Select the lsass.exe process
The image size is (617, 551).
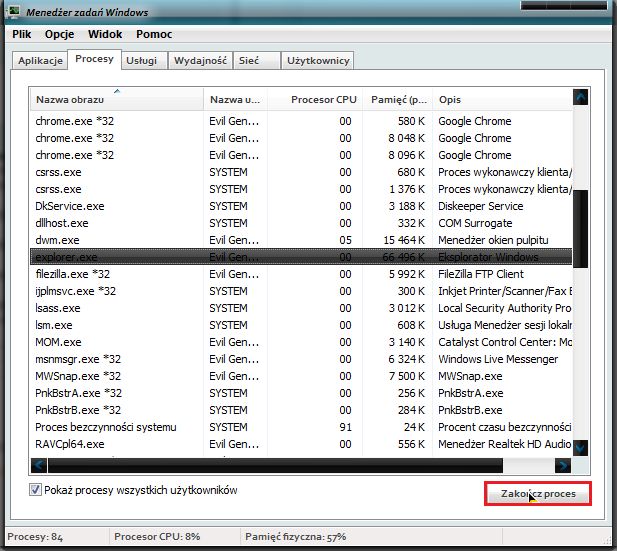pos(301,308)
